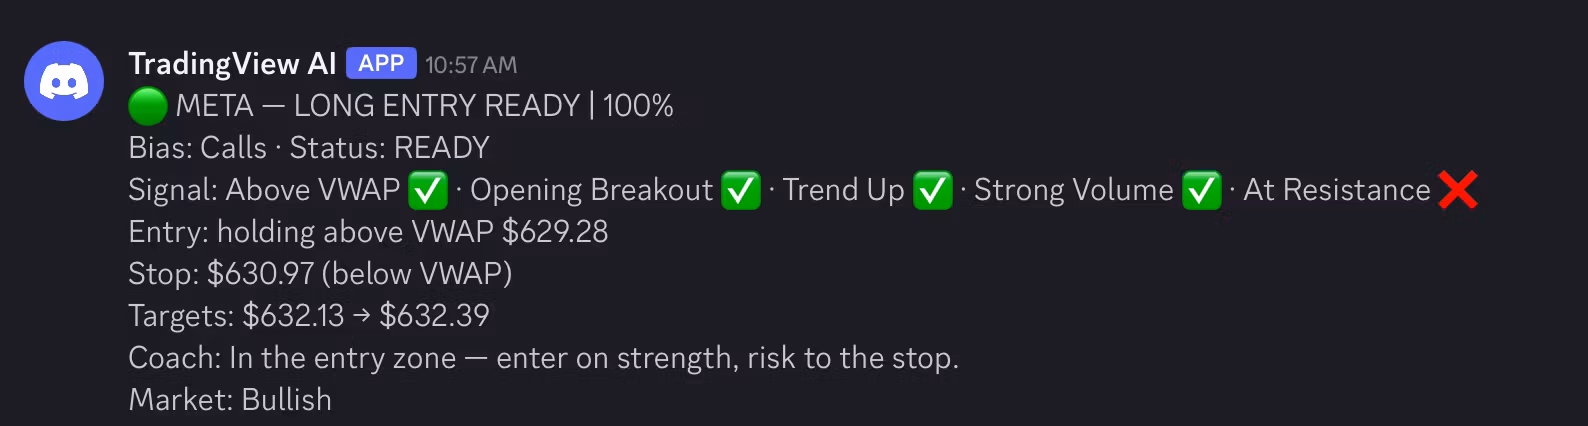Click the arrow between target prices
The image size is (1588, 426).
(x=362, y=317)
